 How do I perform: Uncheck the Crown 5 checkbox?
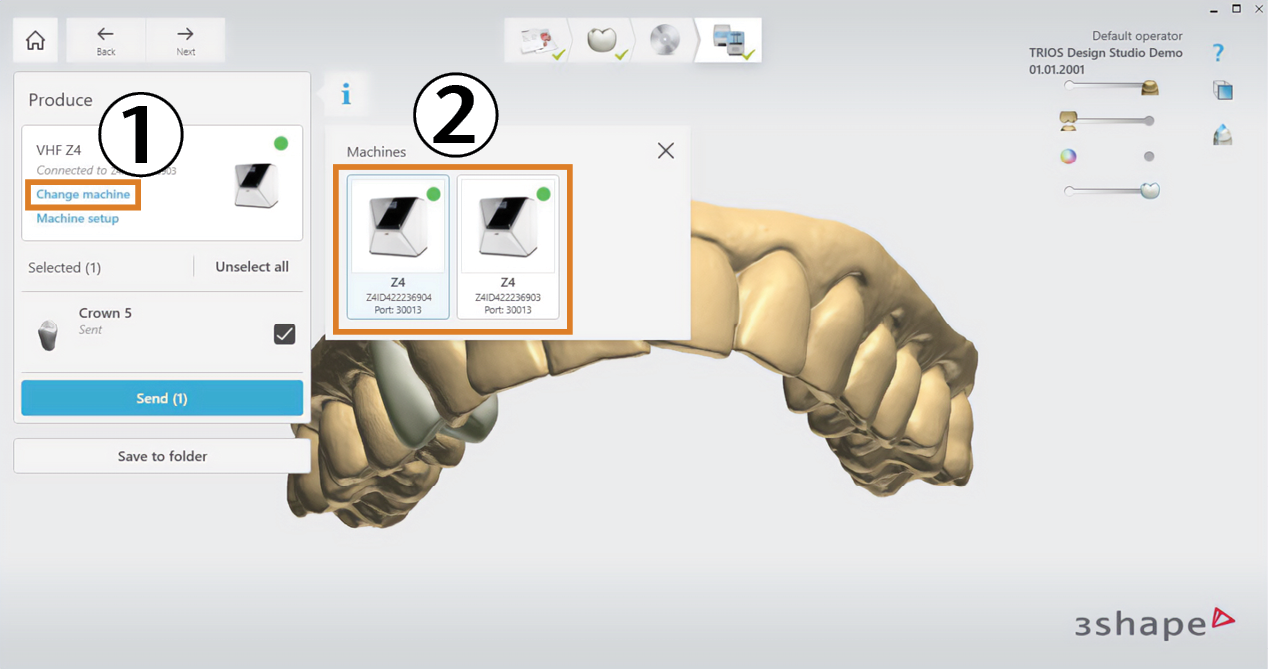[284, 334]
